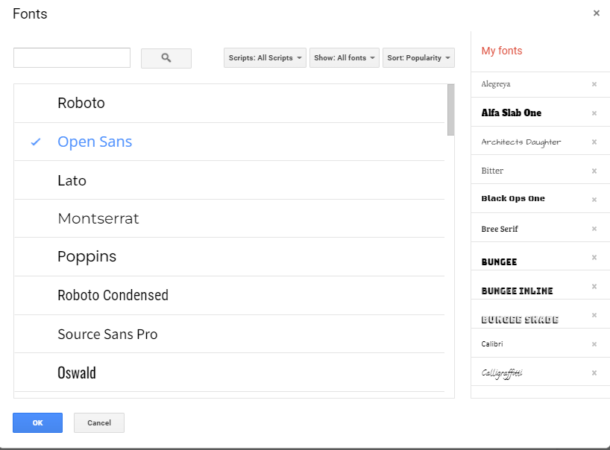Click Calligraffitti in My fonts list
Viewport: 610px width, 450px height.
tap(502, 373)
